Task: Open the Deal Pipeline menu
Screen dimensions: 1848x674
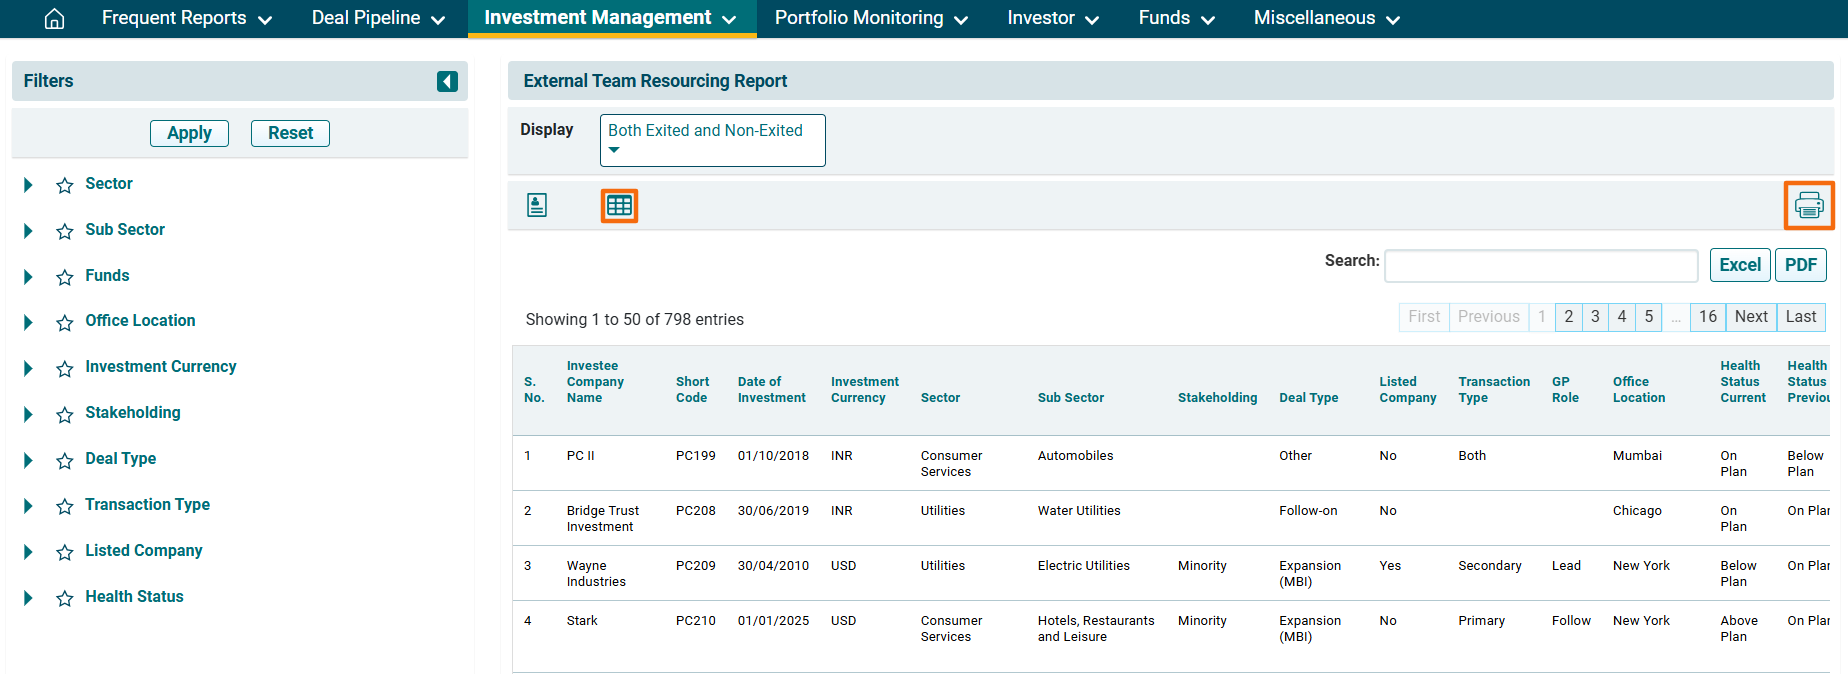Action: [377, 18]
